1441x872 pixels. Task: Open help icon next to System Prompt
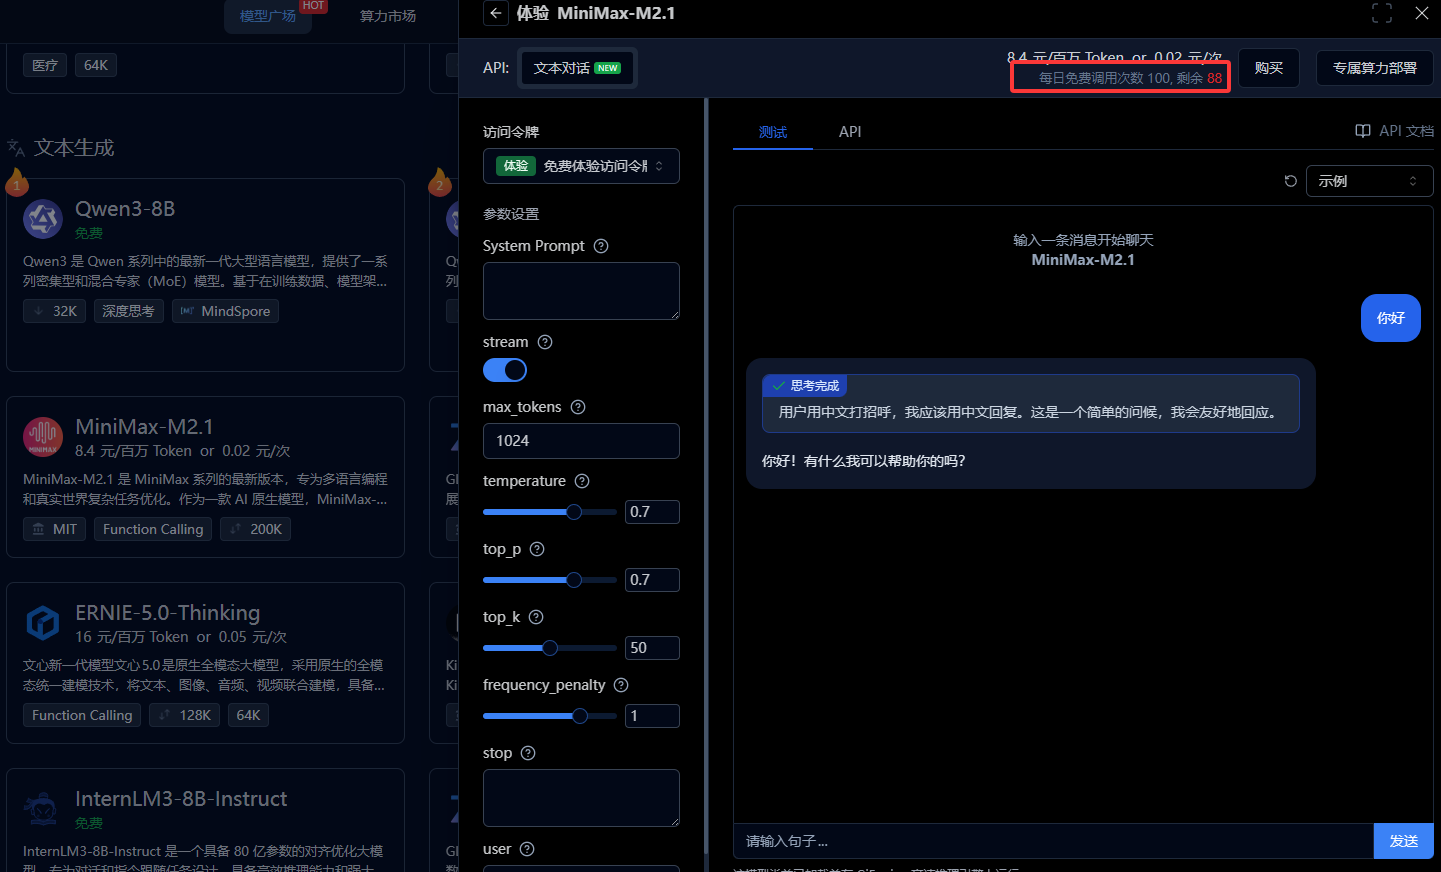tap(601, 246)
